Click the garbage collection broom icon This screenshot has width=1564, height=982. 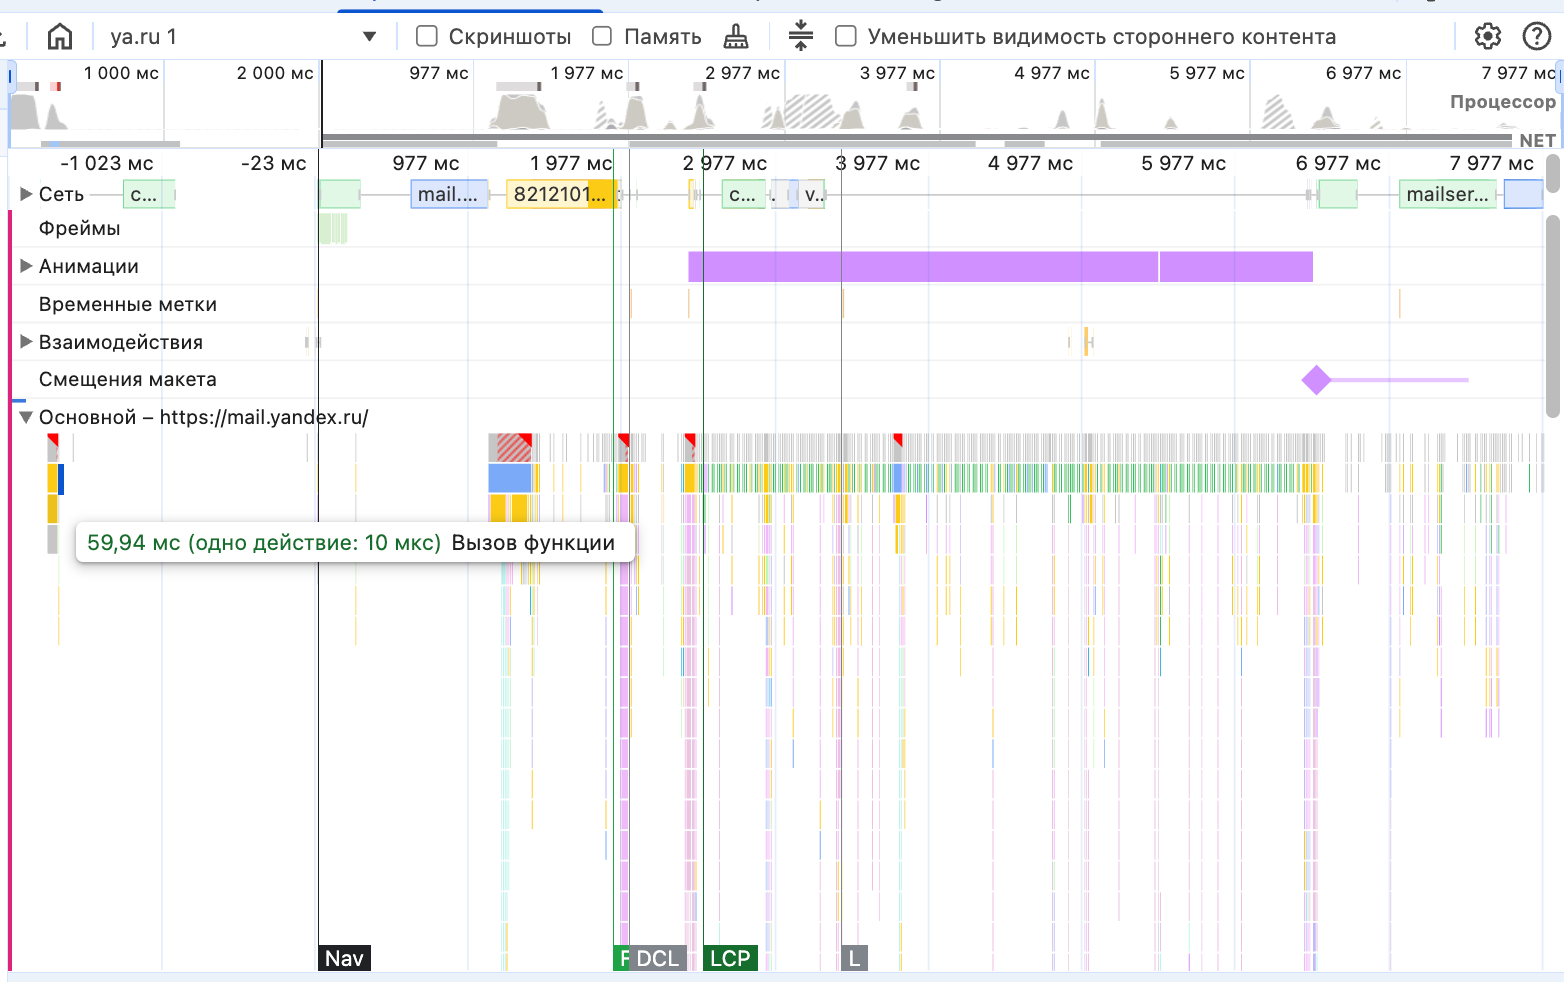point(736,37)
